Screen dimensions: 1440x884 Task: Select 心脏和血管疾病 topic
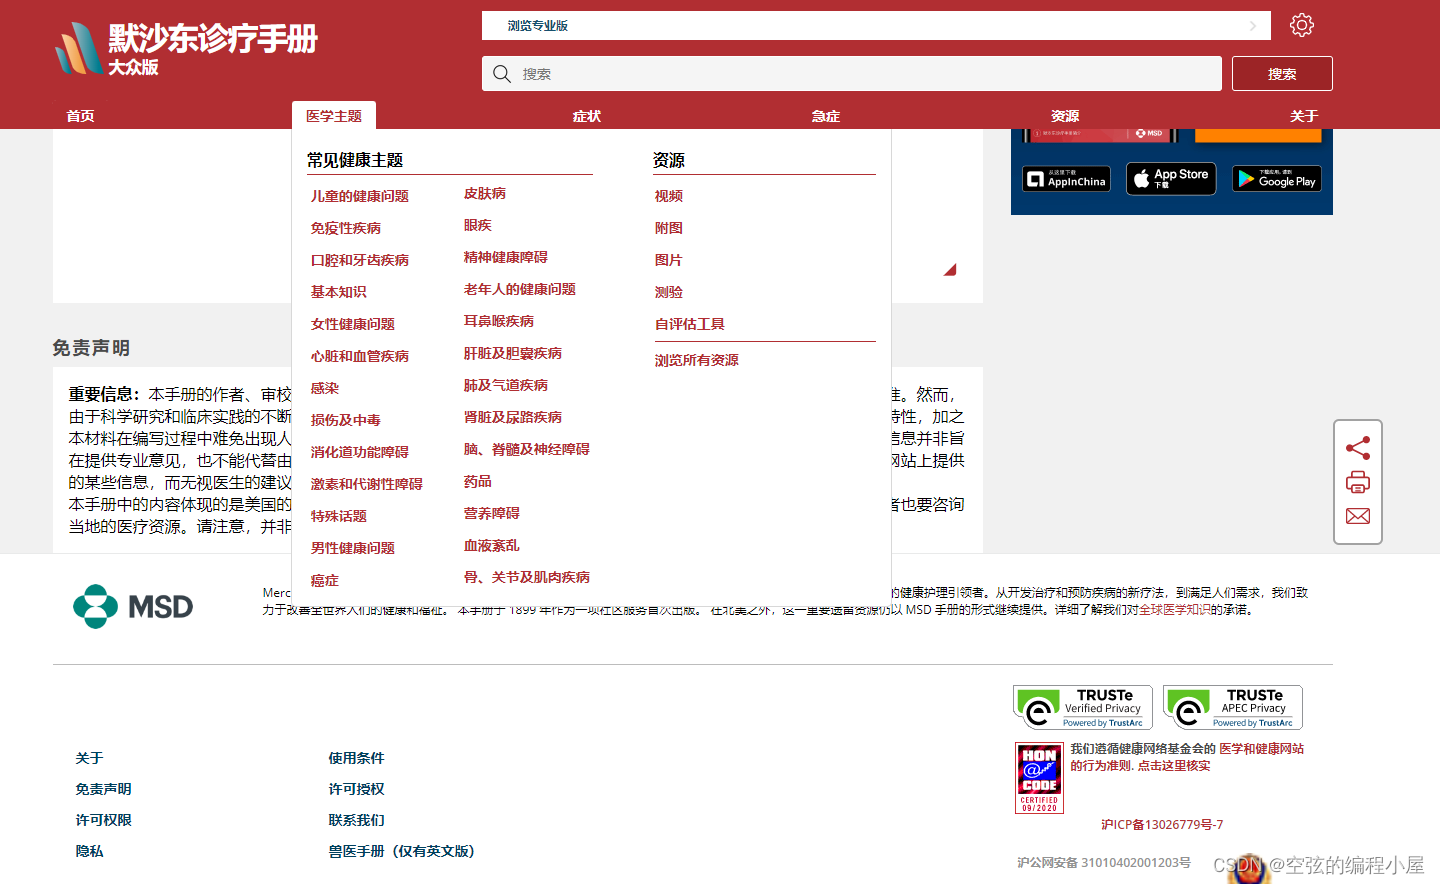[360, 356]
